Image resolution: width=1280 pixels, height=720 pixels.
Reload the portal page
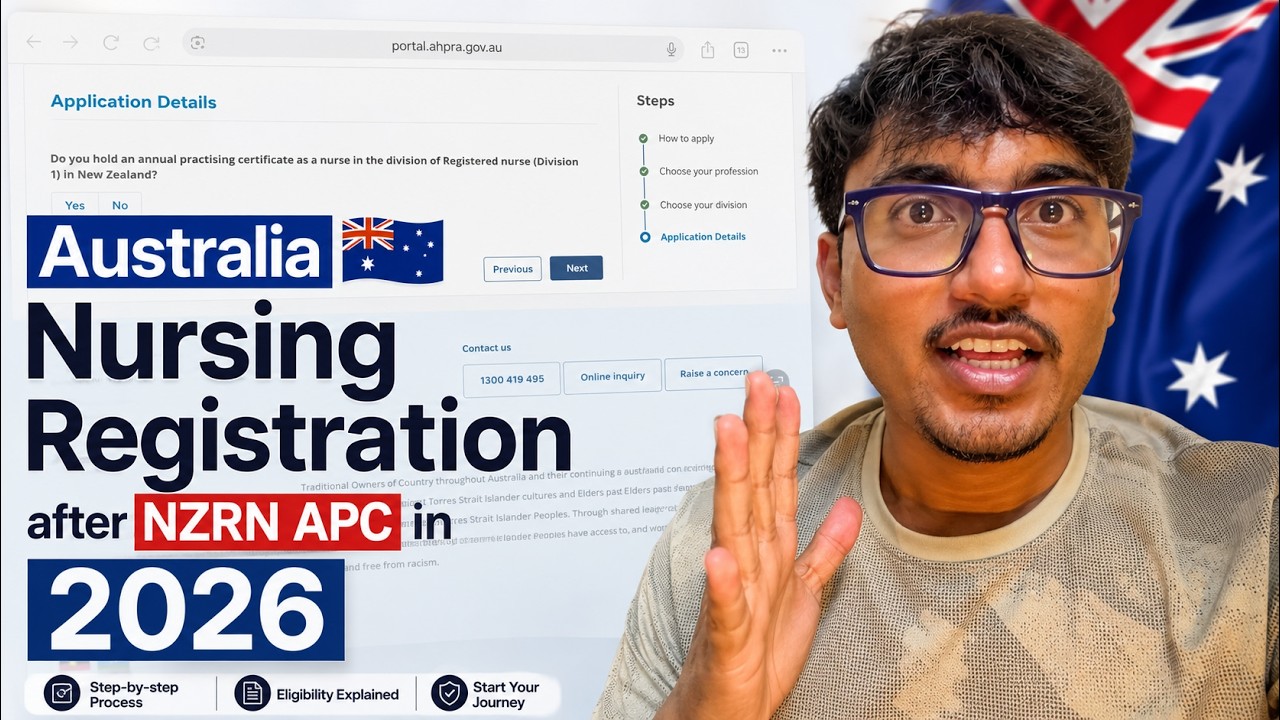111,42
